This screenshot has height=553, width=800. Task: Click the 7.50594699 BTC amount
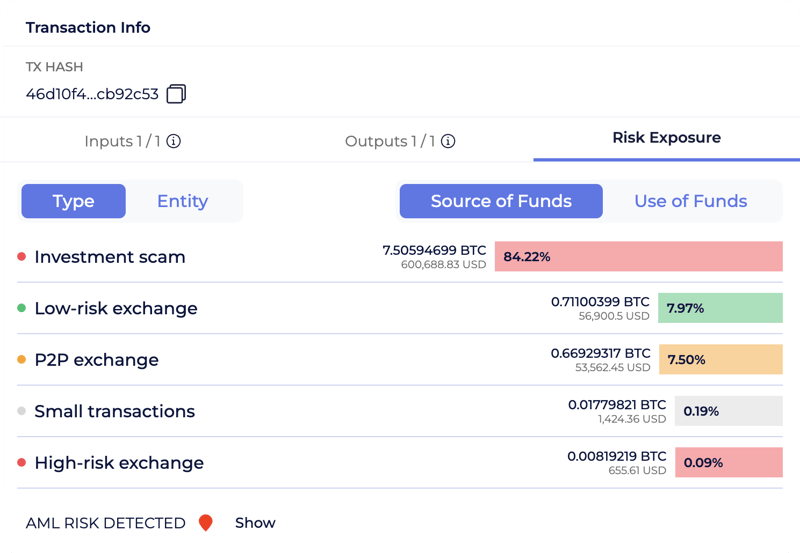pos(434,250)
